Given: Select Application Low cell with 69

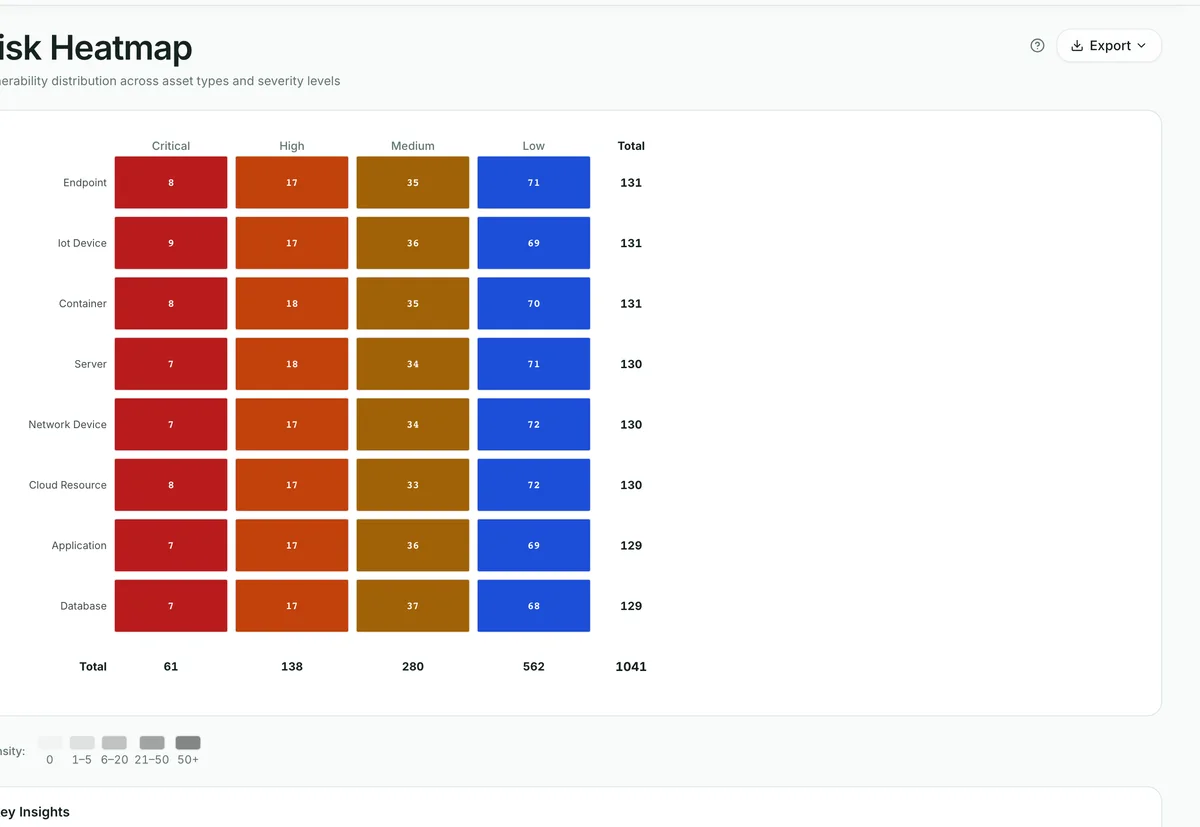Looking at the screenshot, I should coord(534,546).
